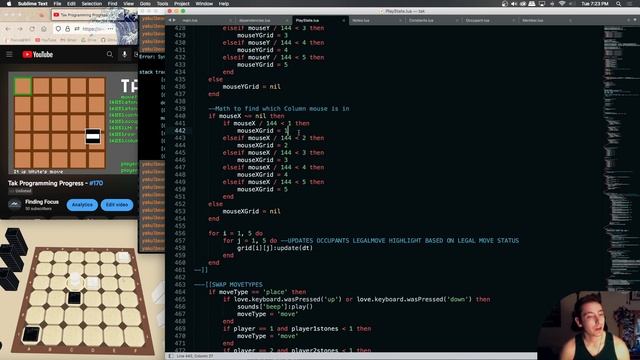
Task: Click the comment 'Math to find which Column mouse is in'
Action: [x=279, y=109]
